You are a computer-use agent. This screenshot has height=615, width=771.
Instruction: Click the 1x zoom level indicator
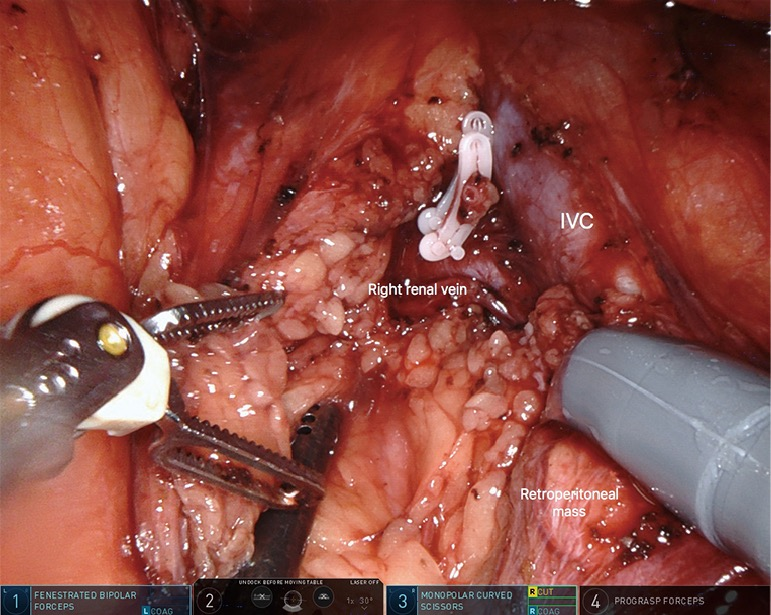tap(351, 601)
